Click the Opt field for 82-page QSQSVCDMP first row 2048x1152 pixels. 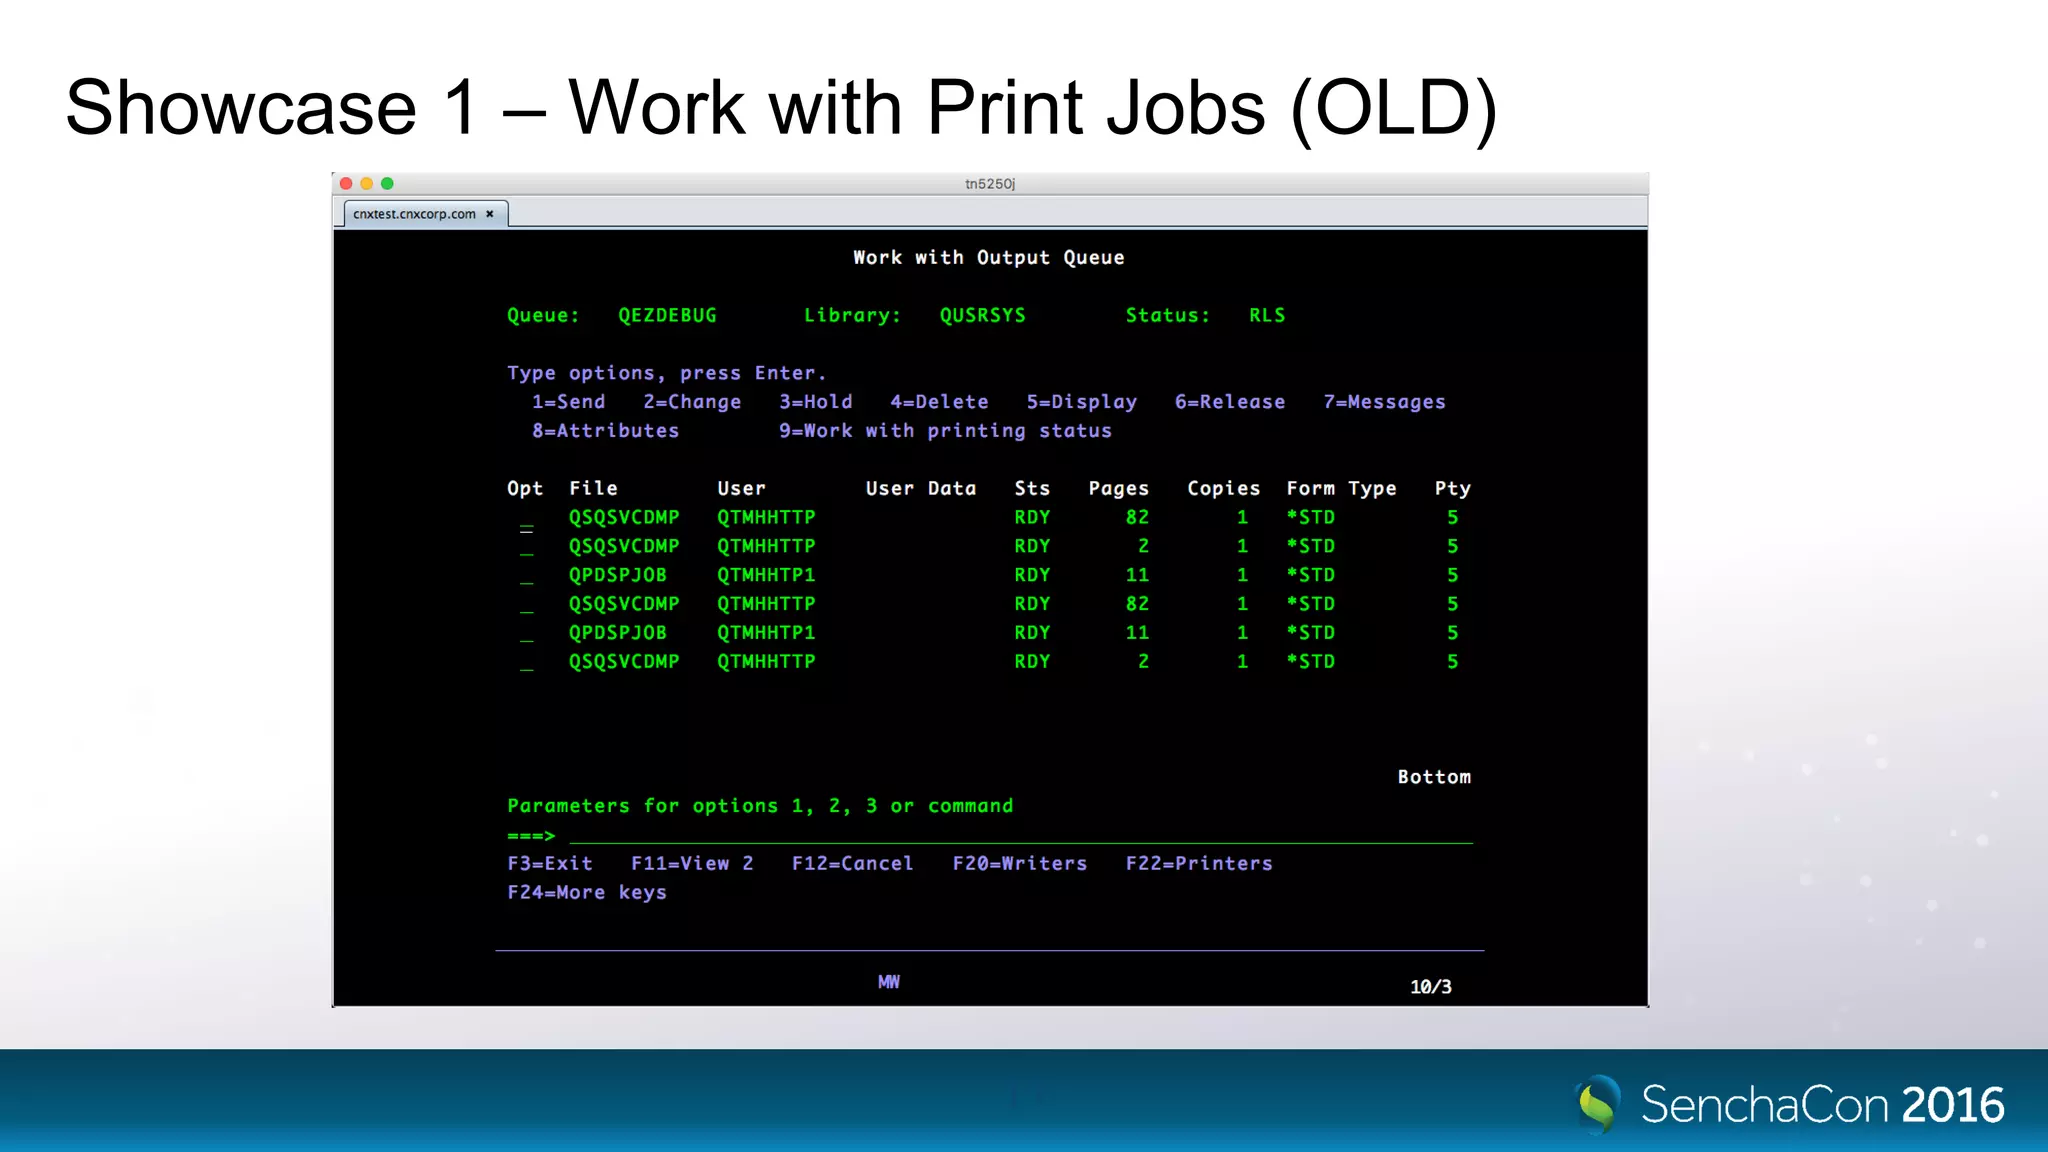(x=526, y=519)
